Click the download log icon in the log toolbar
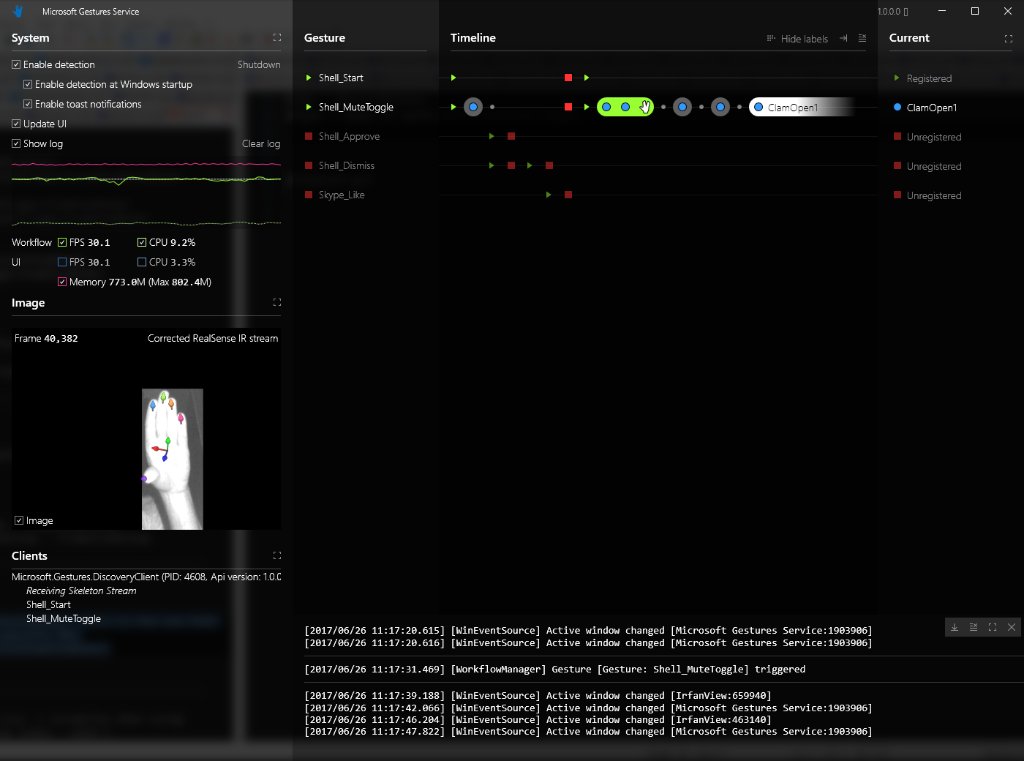Image resolution: width=1024 pixels, height=761 pixels. 954,627
